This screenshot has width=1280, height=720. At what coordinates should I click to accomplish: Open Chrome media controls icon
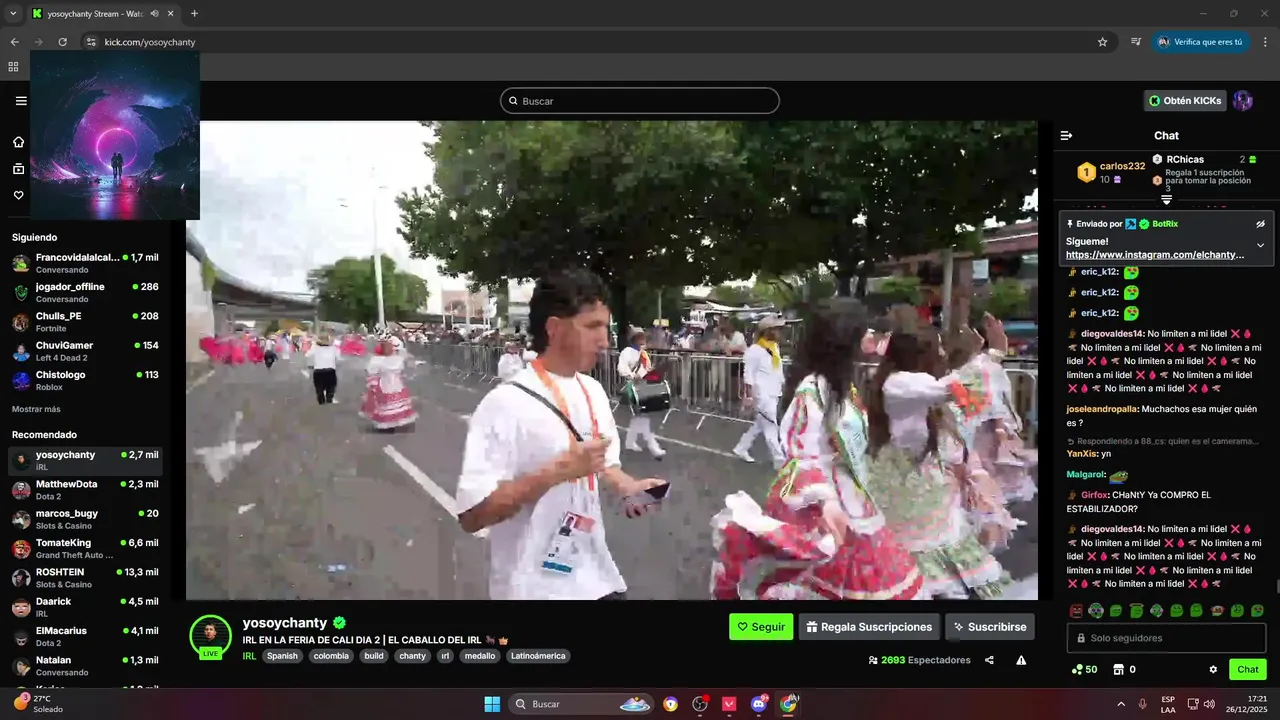tap(1136, 42)
